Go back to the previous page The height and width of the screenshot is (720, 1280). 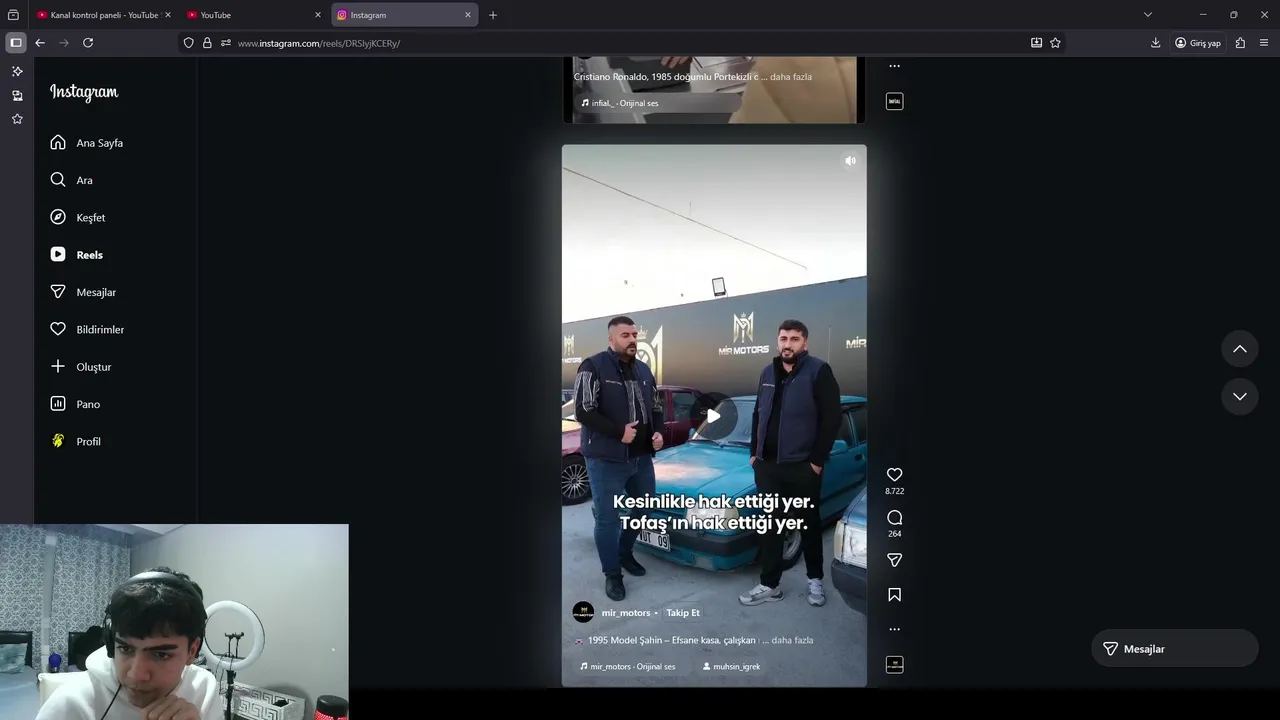pos(40,43)
